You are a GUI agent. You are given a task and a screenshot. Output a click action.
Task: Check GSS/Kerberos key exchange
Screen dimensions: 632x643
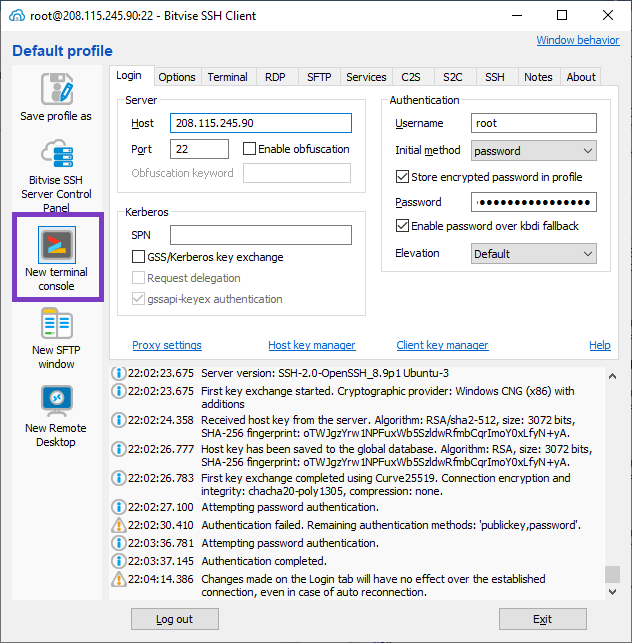[x=138, y=257]
